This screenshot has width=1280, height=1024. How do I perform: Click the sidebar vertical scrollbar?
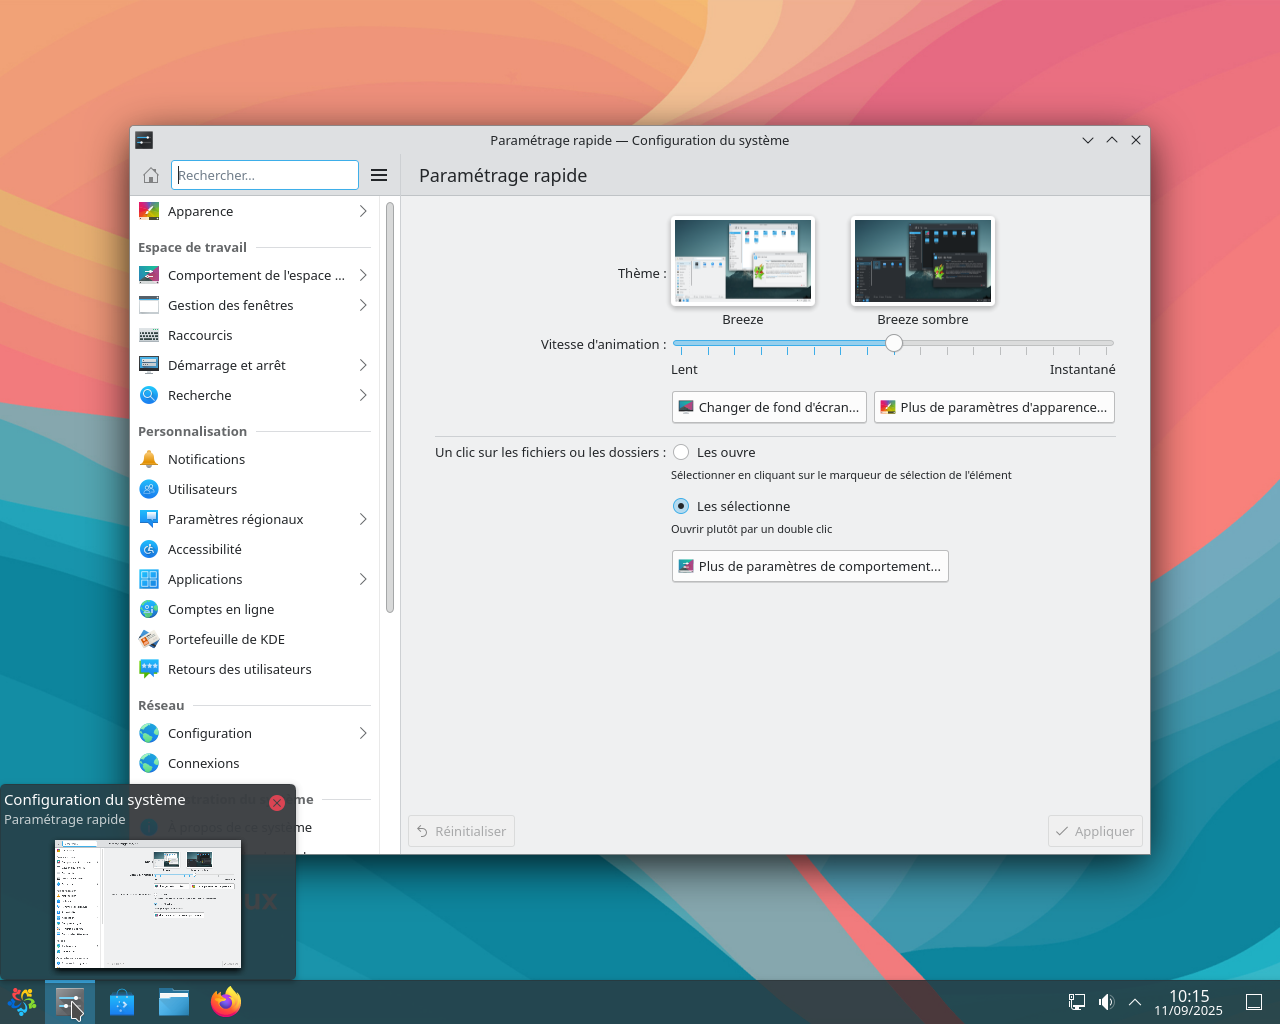coord(390,407)
